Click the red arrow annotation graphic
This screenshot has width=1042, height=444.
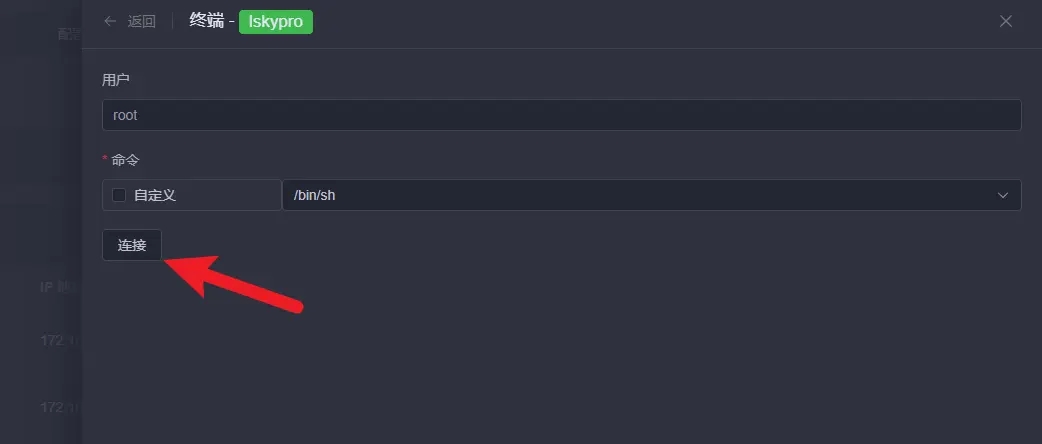233,284
